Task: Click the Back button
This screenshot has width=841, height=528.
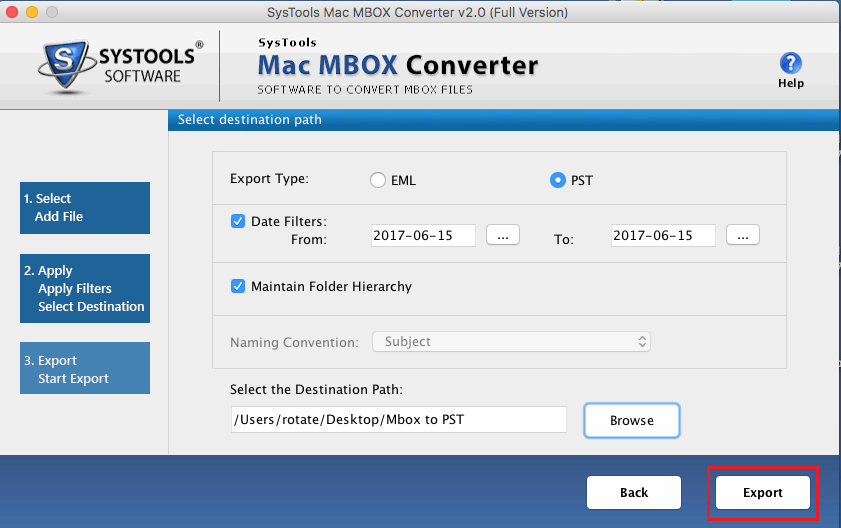Action: (x=634, y=493)
